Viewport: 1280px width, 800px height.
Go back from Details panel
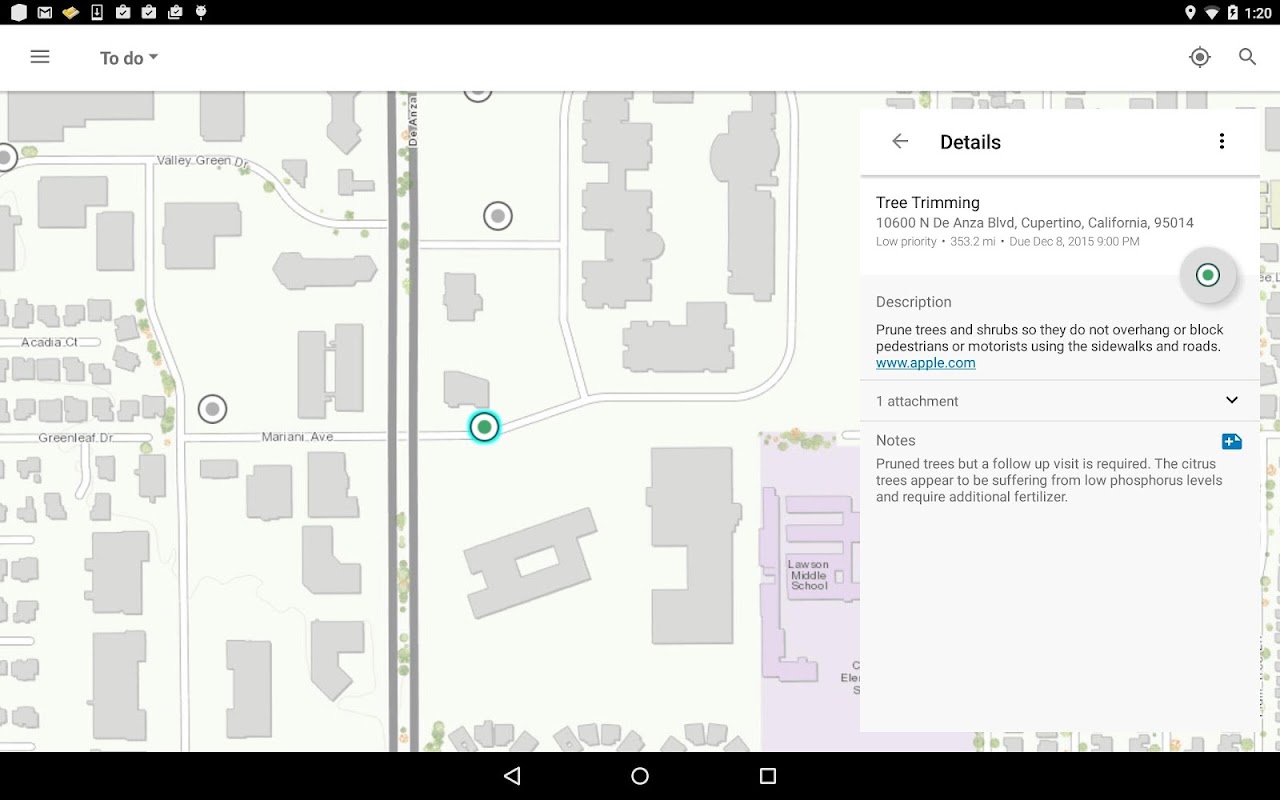(900, 141)
